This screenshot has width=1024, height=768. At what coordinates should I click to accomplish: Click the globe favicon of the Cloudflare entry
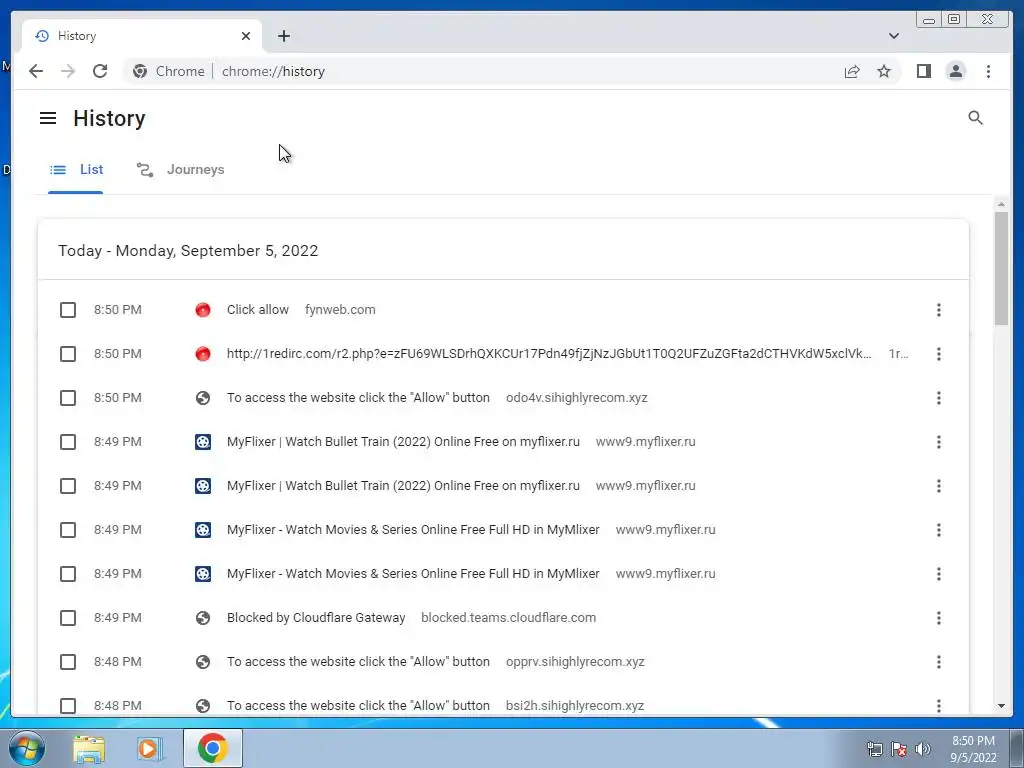pyautogui.click(x=203, y=618)
